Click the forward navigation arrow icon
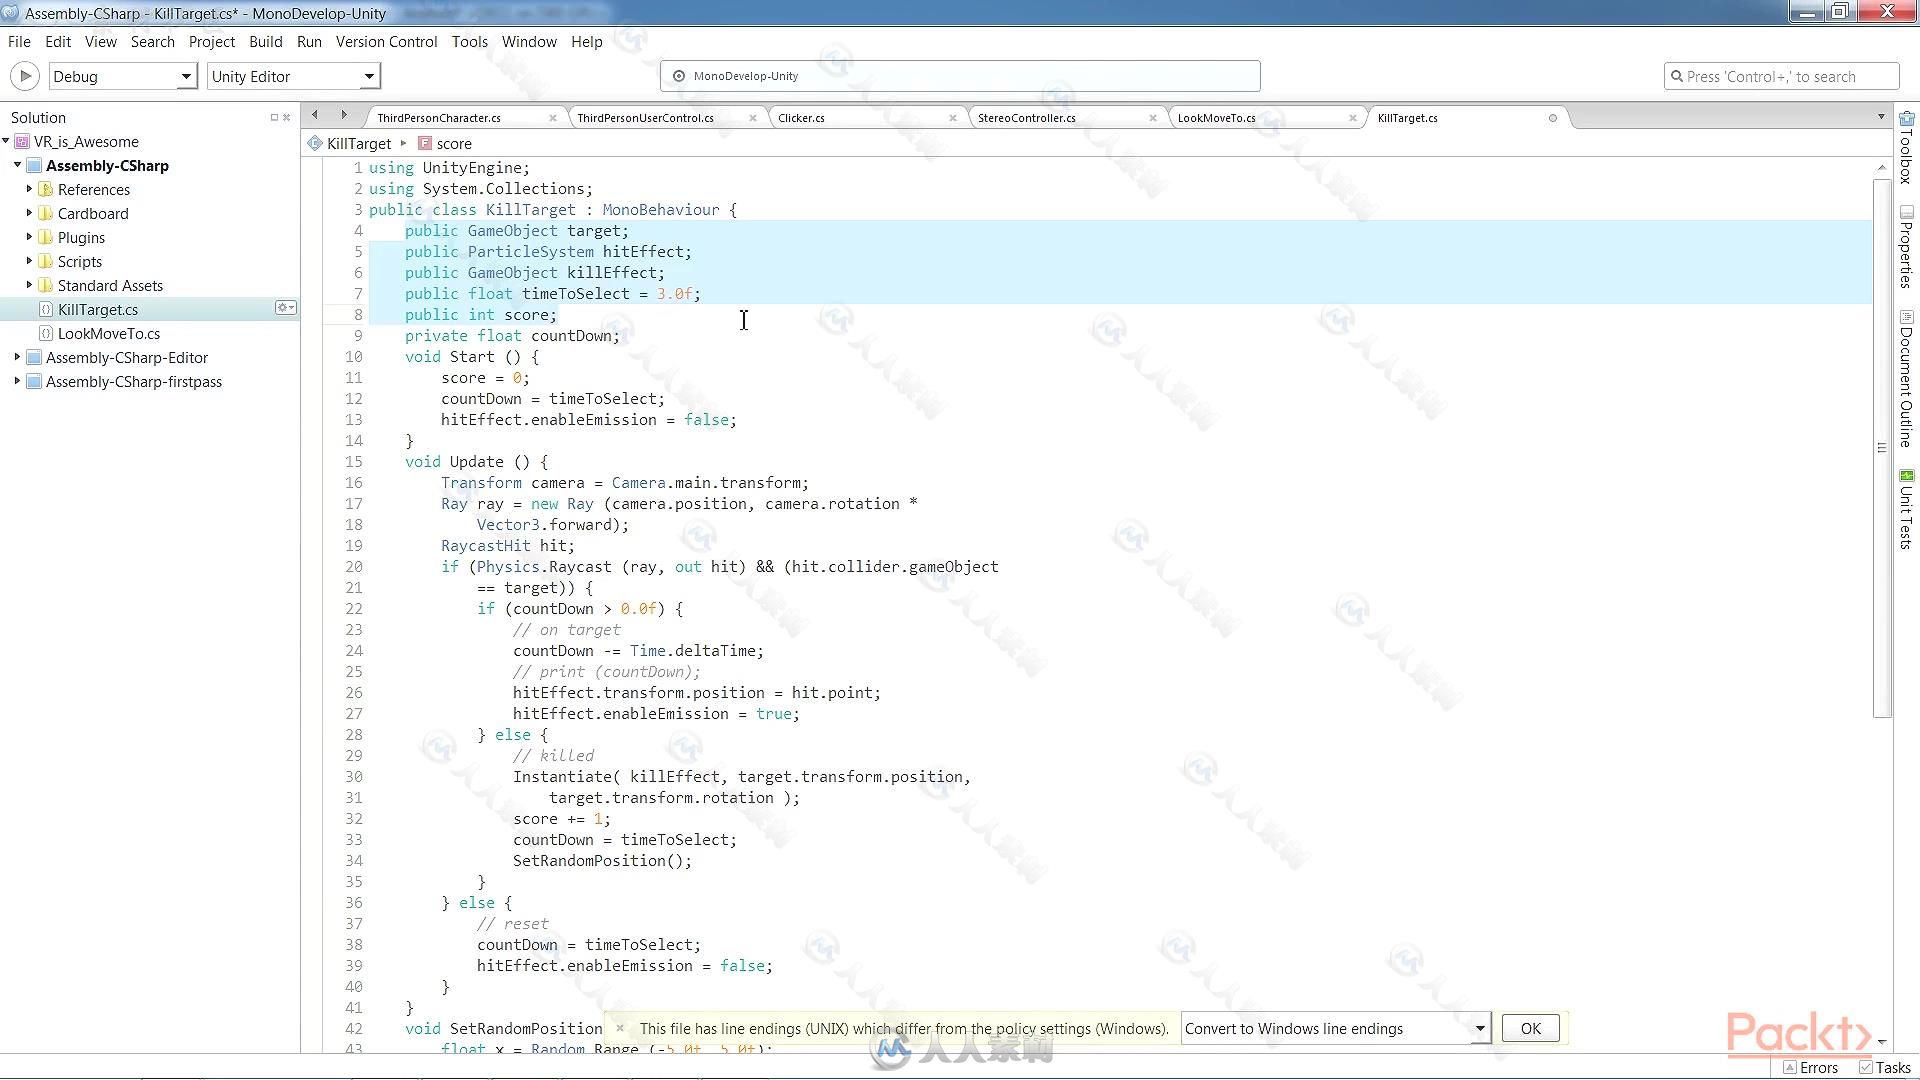Viewport: 1920px width, 1080px height. [342, 116]
